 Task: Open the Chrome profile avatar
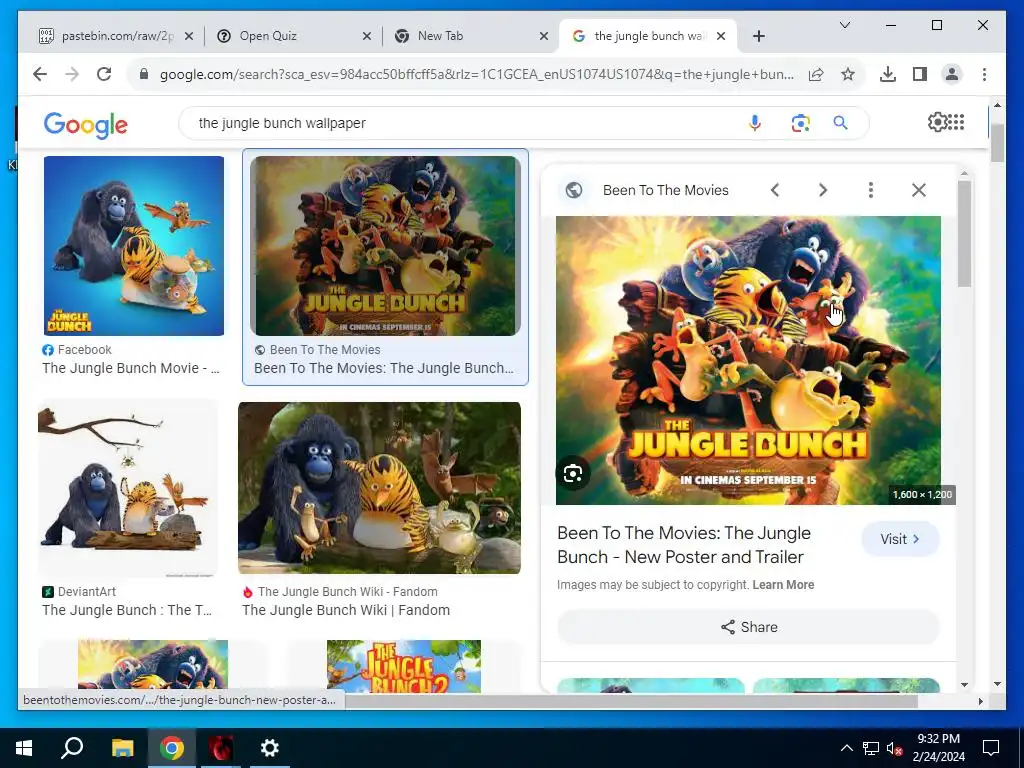[x=952, y=74]
